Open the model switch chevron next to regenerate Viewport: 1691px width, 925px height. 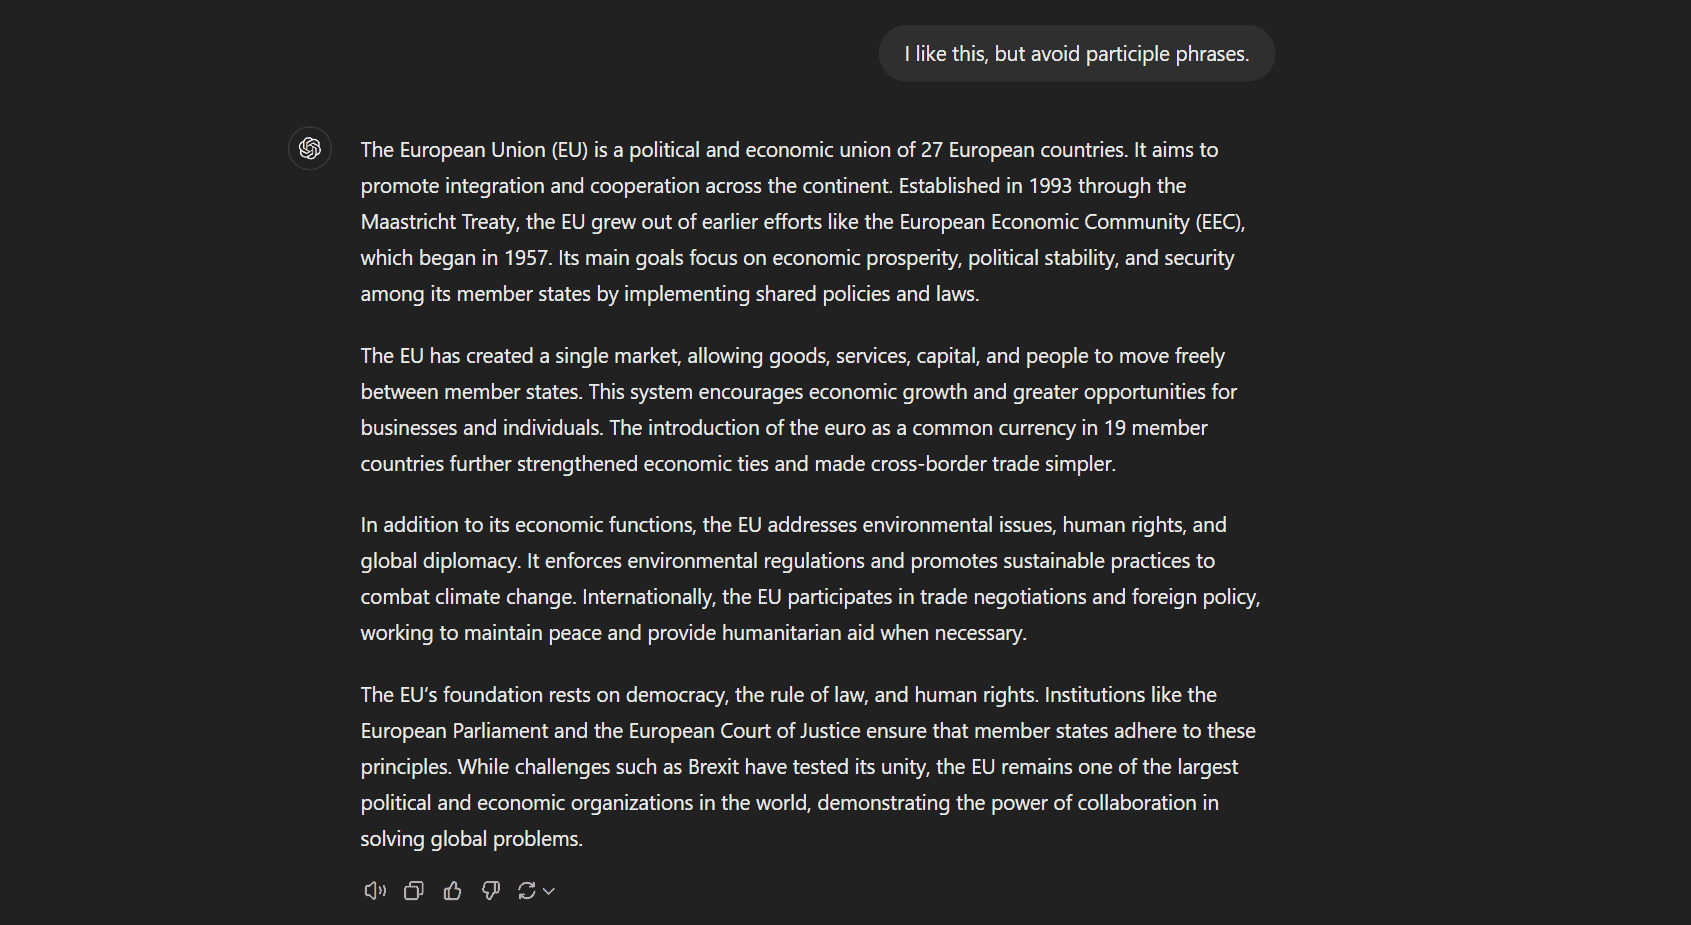[x=549, y=891]
